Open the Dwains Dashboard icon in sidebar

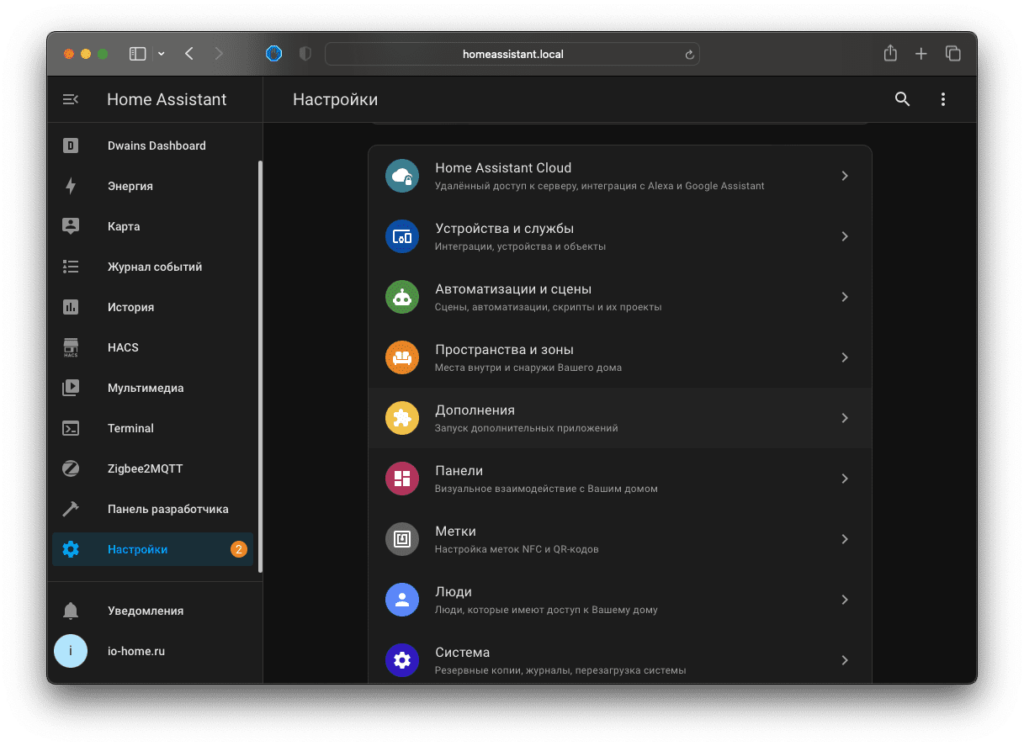coord(71,146)
